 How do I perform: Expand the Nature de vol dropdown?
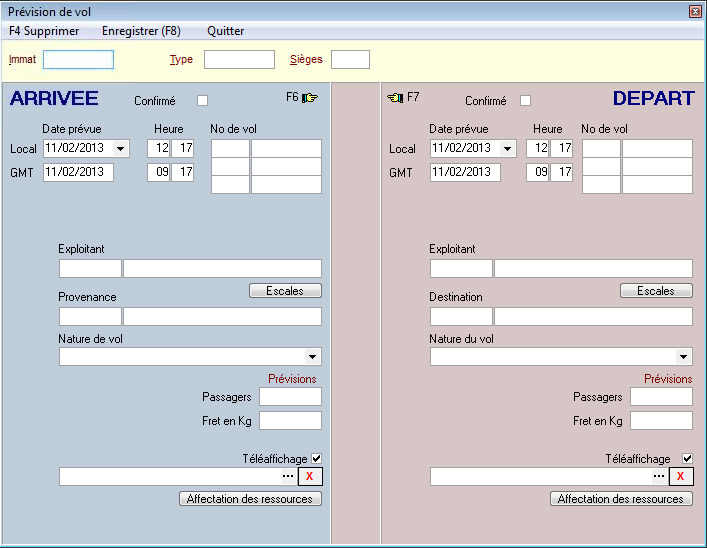313,357
